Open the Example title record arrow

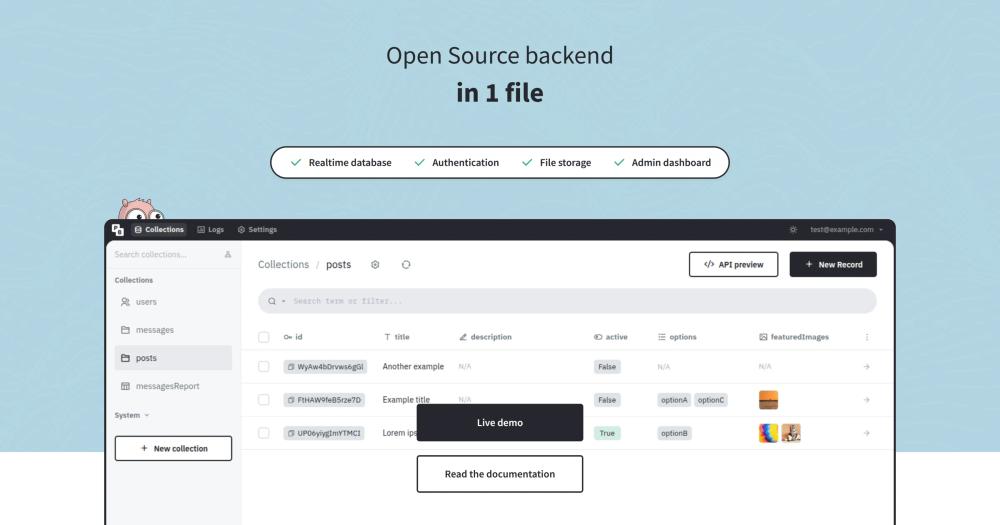point(867,400)
